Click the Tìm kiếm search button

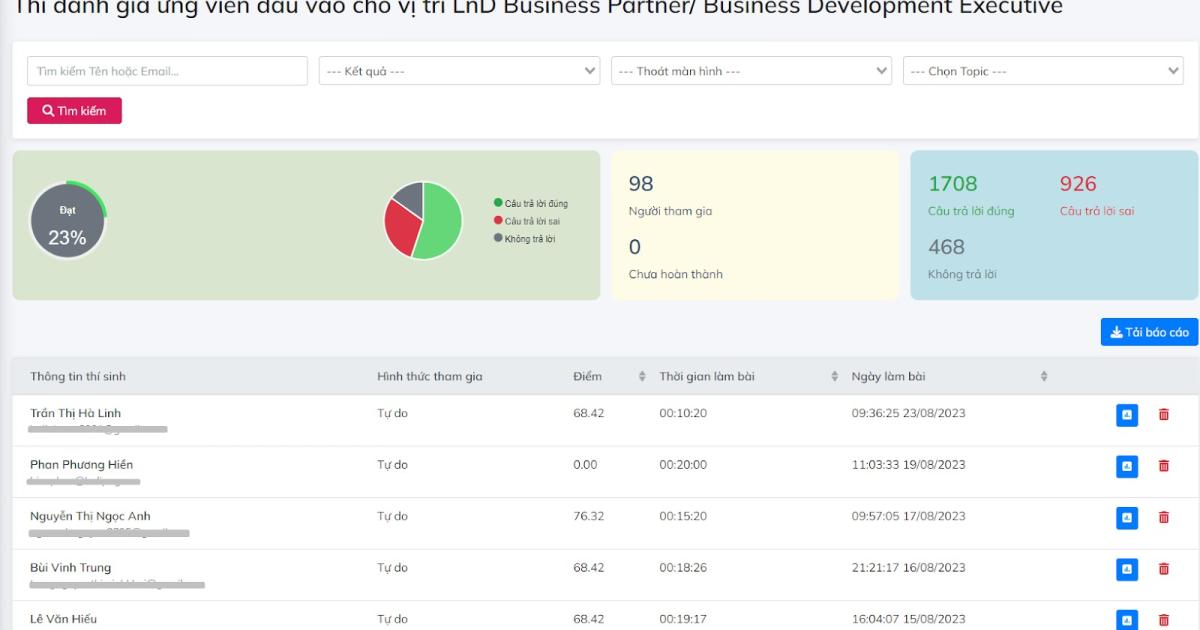point(74,111)
